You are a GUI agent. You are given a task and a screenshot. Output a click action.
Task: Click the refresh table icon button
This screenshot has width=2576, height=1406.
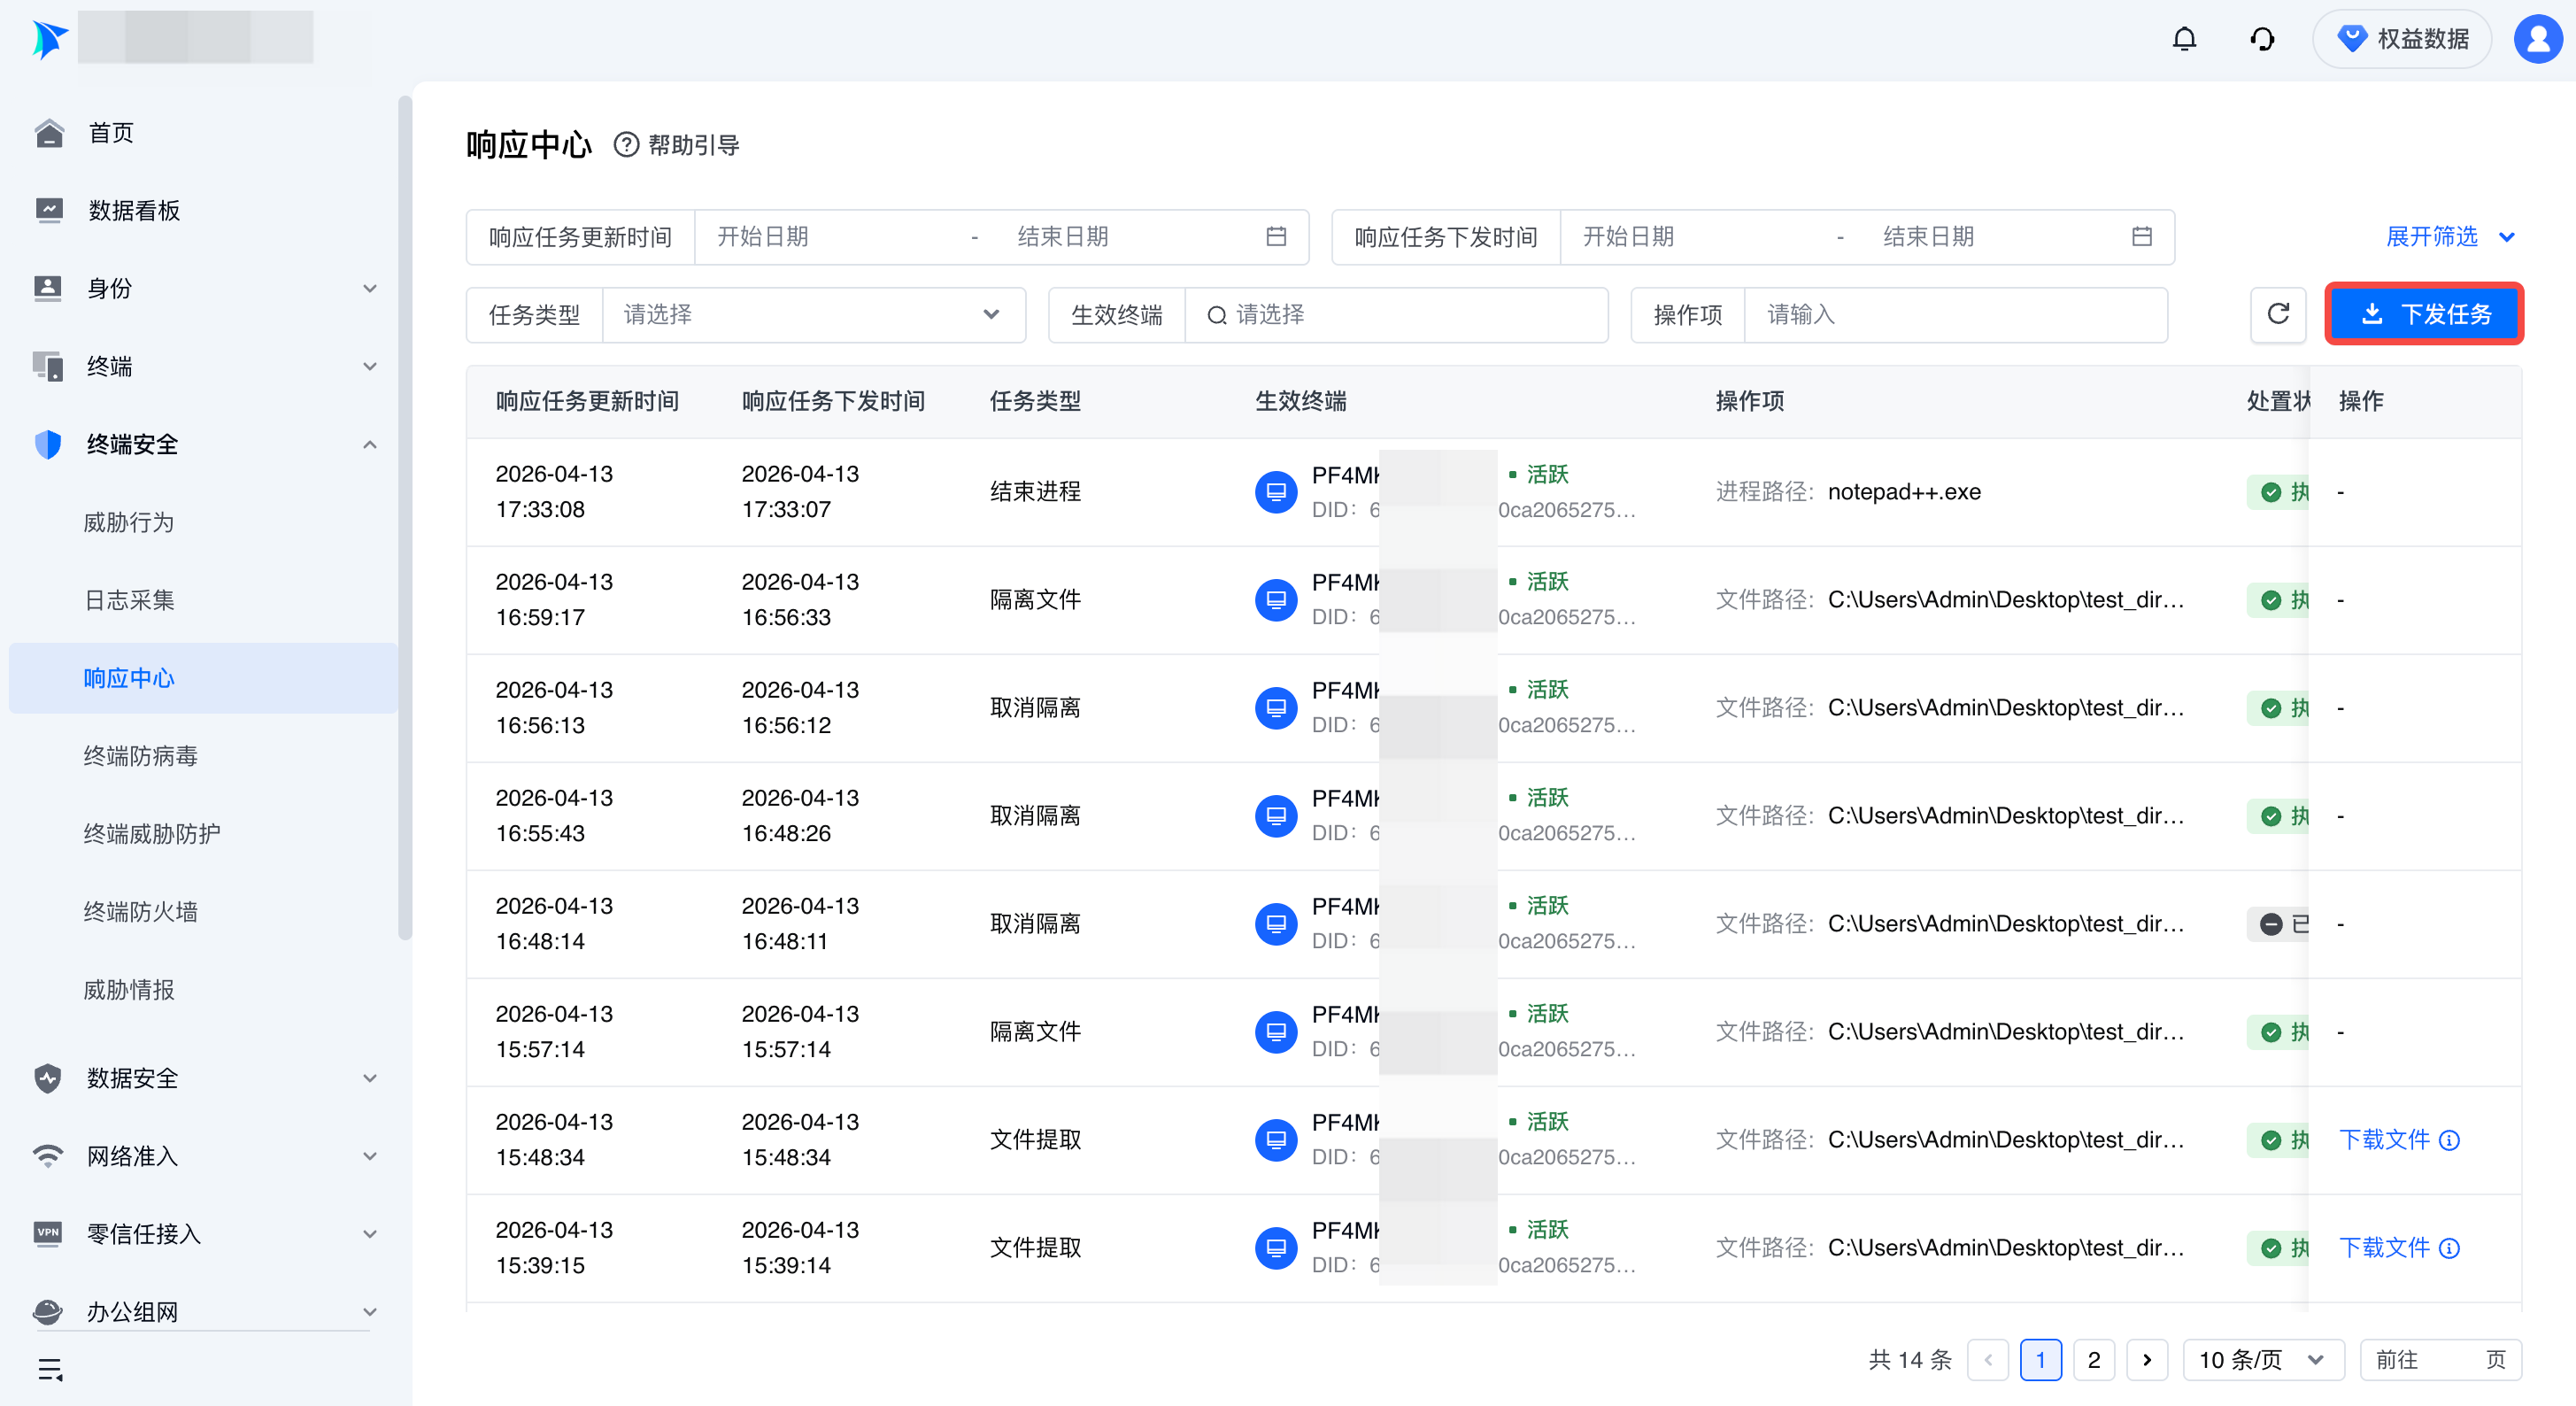click(x=2278, y=315)
